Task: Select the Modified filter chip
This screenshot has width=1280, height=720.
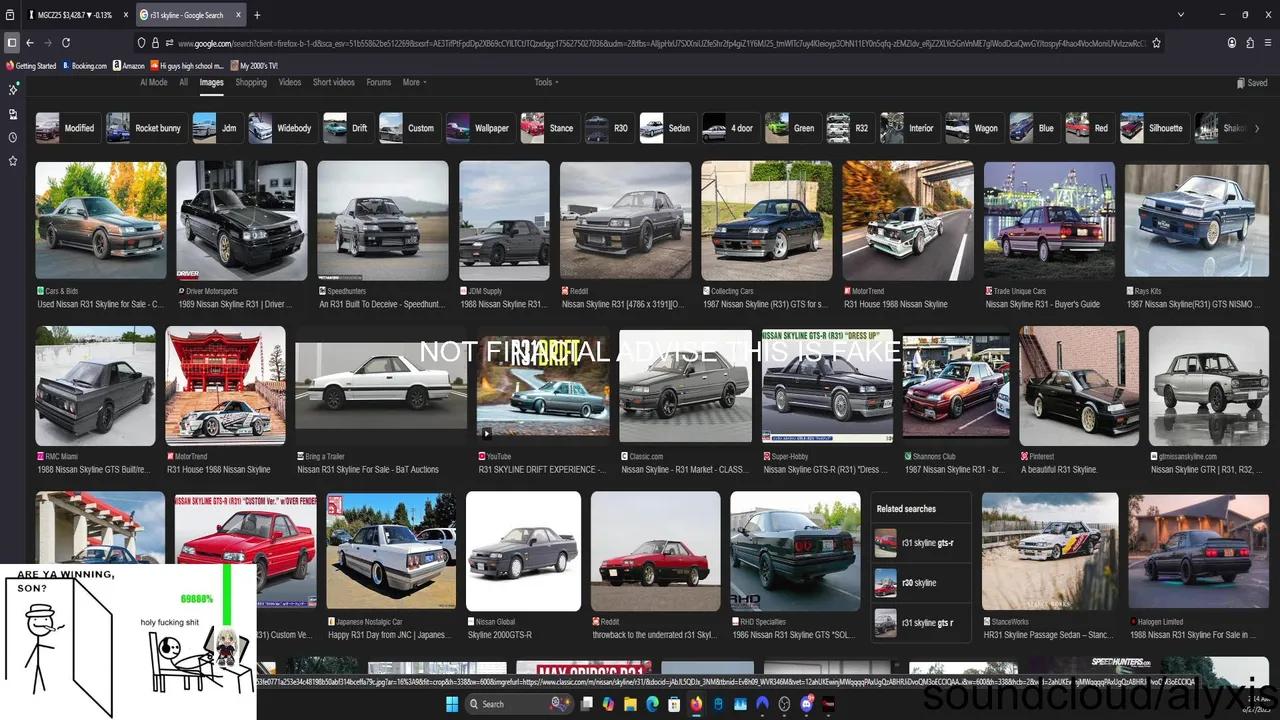Action: [66, 128]
